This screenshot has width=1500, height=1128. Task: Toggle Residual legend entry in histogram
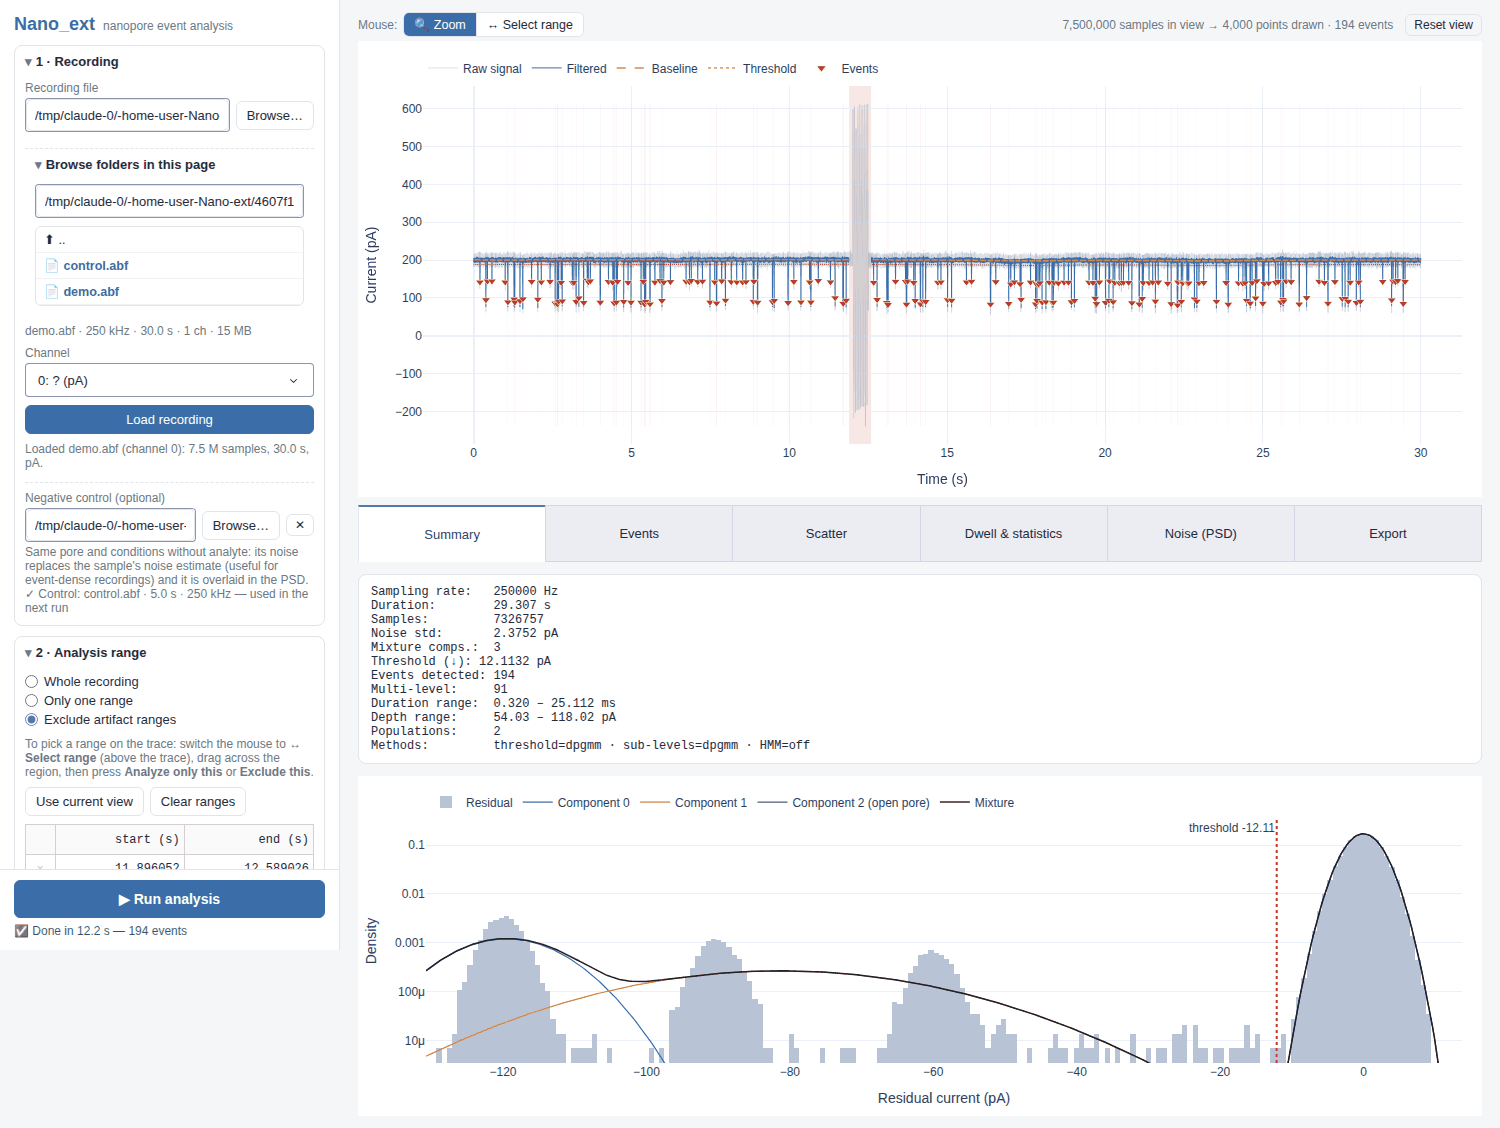click(x=476, y=803)
